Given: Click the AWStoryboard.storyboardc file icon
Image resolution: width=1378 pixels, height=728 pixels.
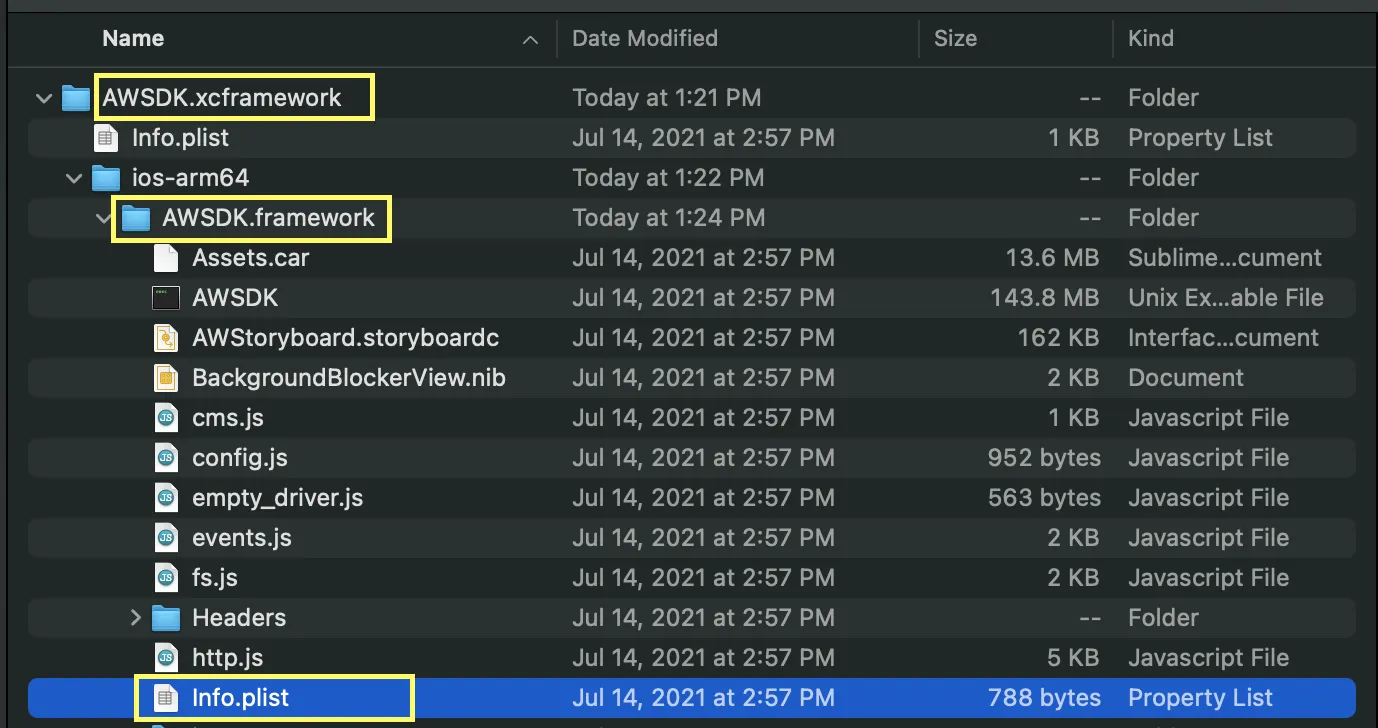Looking at the screenshot, I should tap(166, 338).
